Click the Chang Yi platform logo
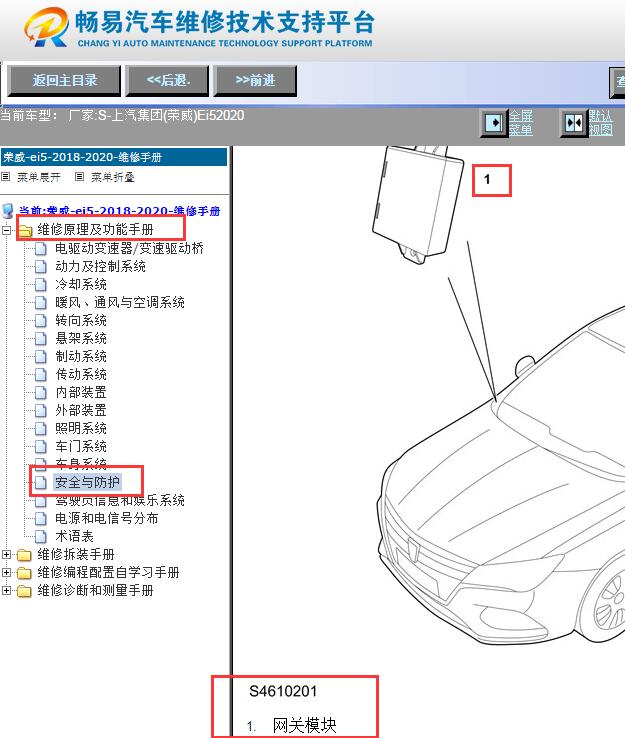 tap(46, 27)
